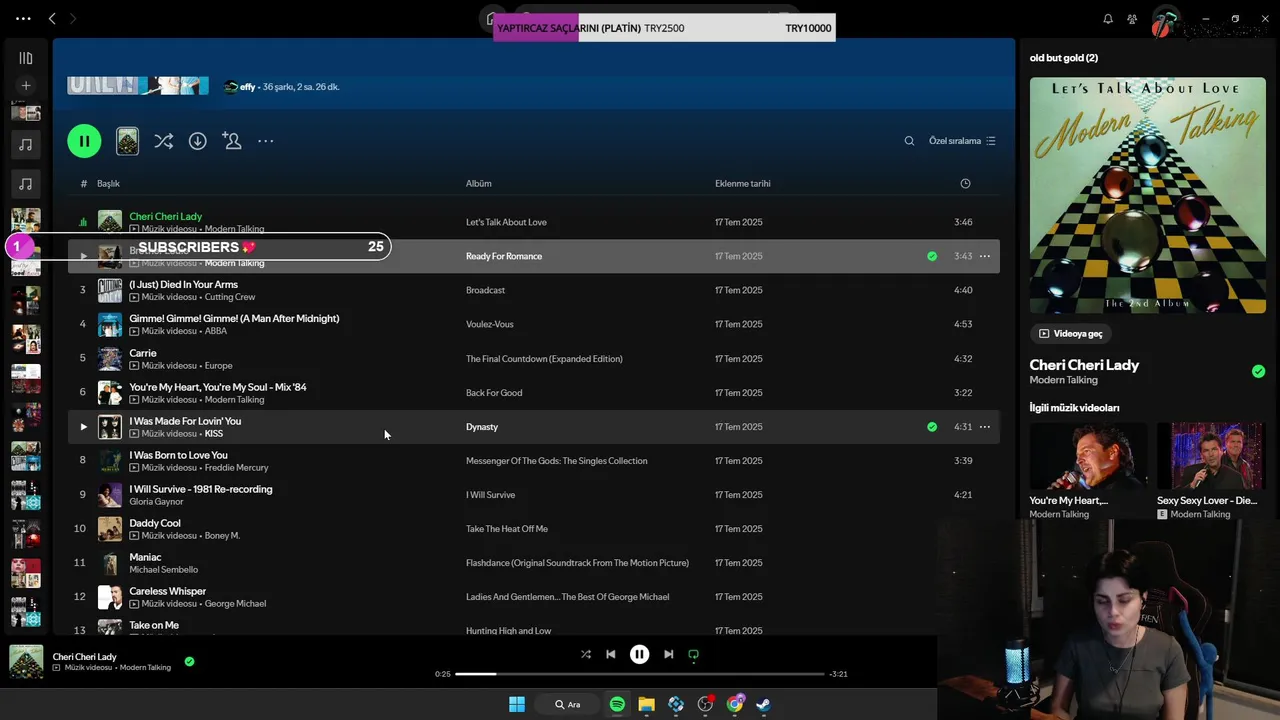The image size is (1280, 720).
Task: Open the Modern Talking album art in right panel
Action: point(1148,195)
